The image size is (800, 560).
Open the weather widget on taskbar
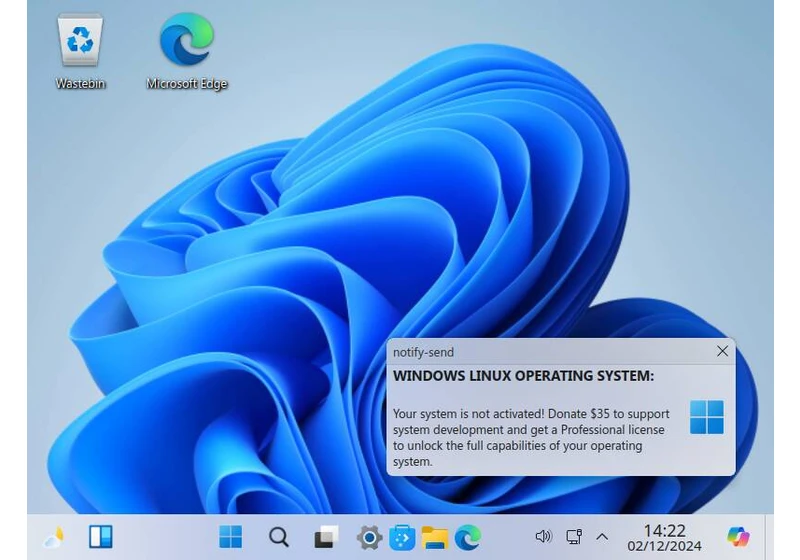(54, 537)
